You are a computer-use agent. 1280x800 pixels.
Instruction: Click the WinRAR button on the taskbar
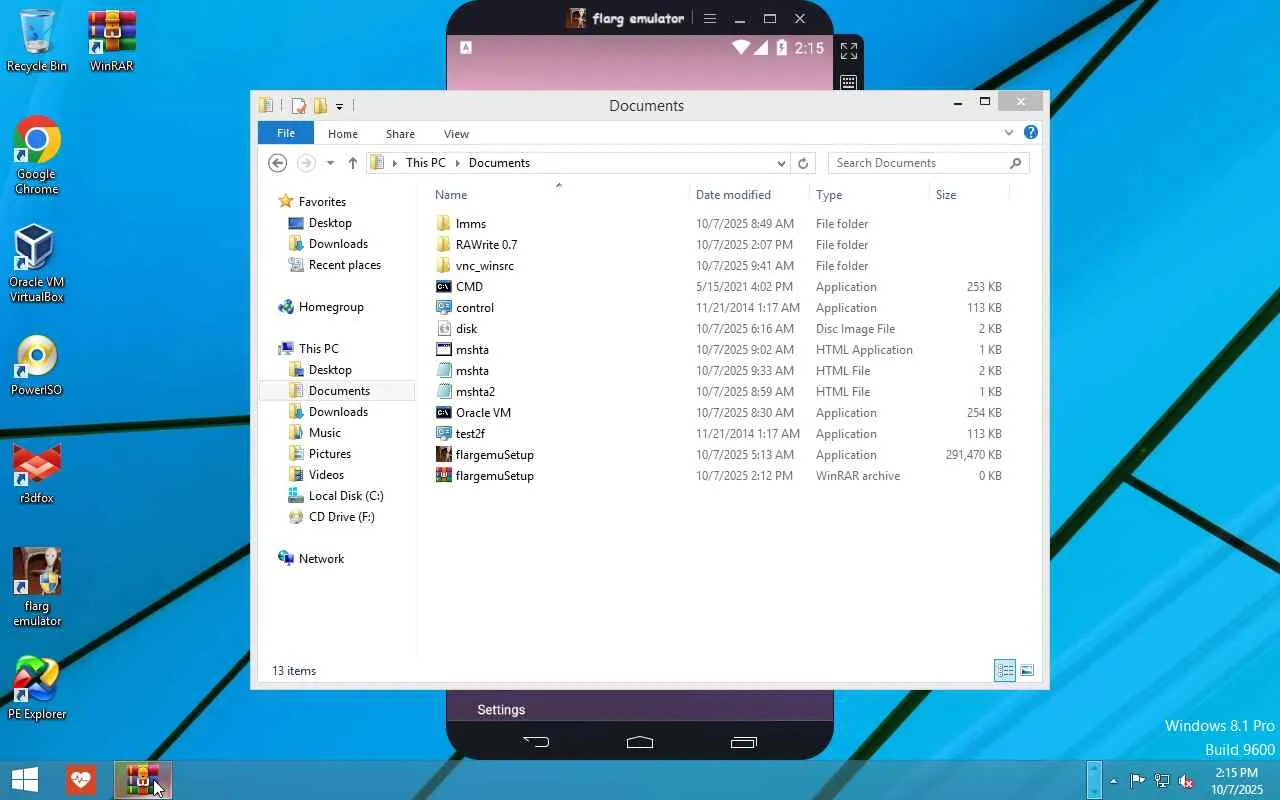pos(143,780)
